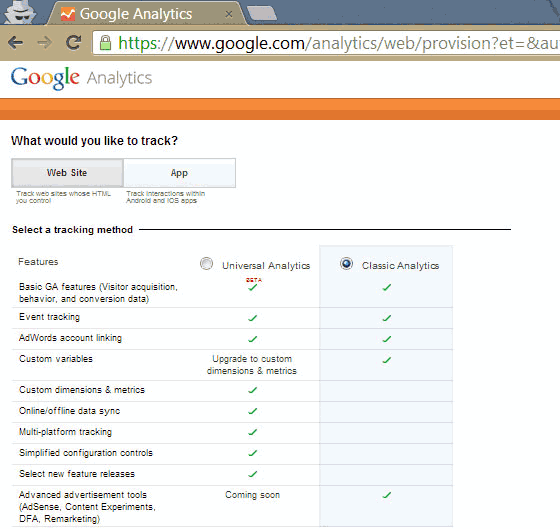Click Classic checkmark for AdWords account linking

coord(386,339)
